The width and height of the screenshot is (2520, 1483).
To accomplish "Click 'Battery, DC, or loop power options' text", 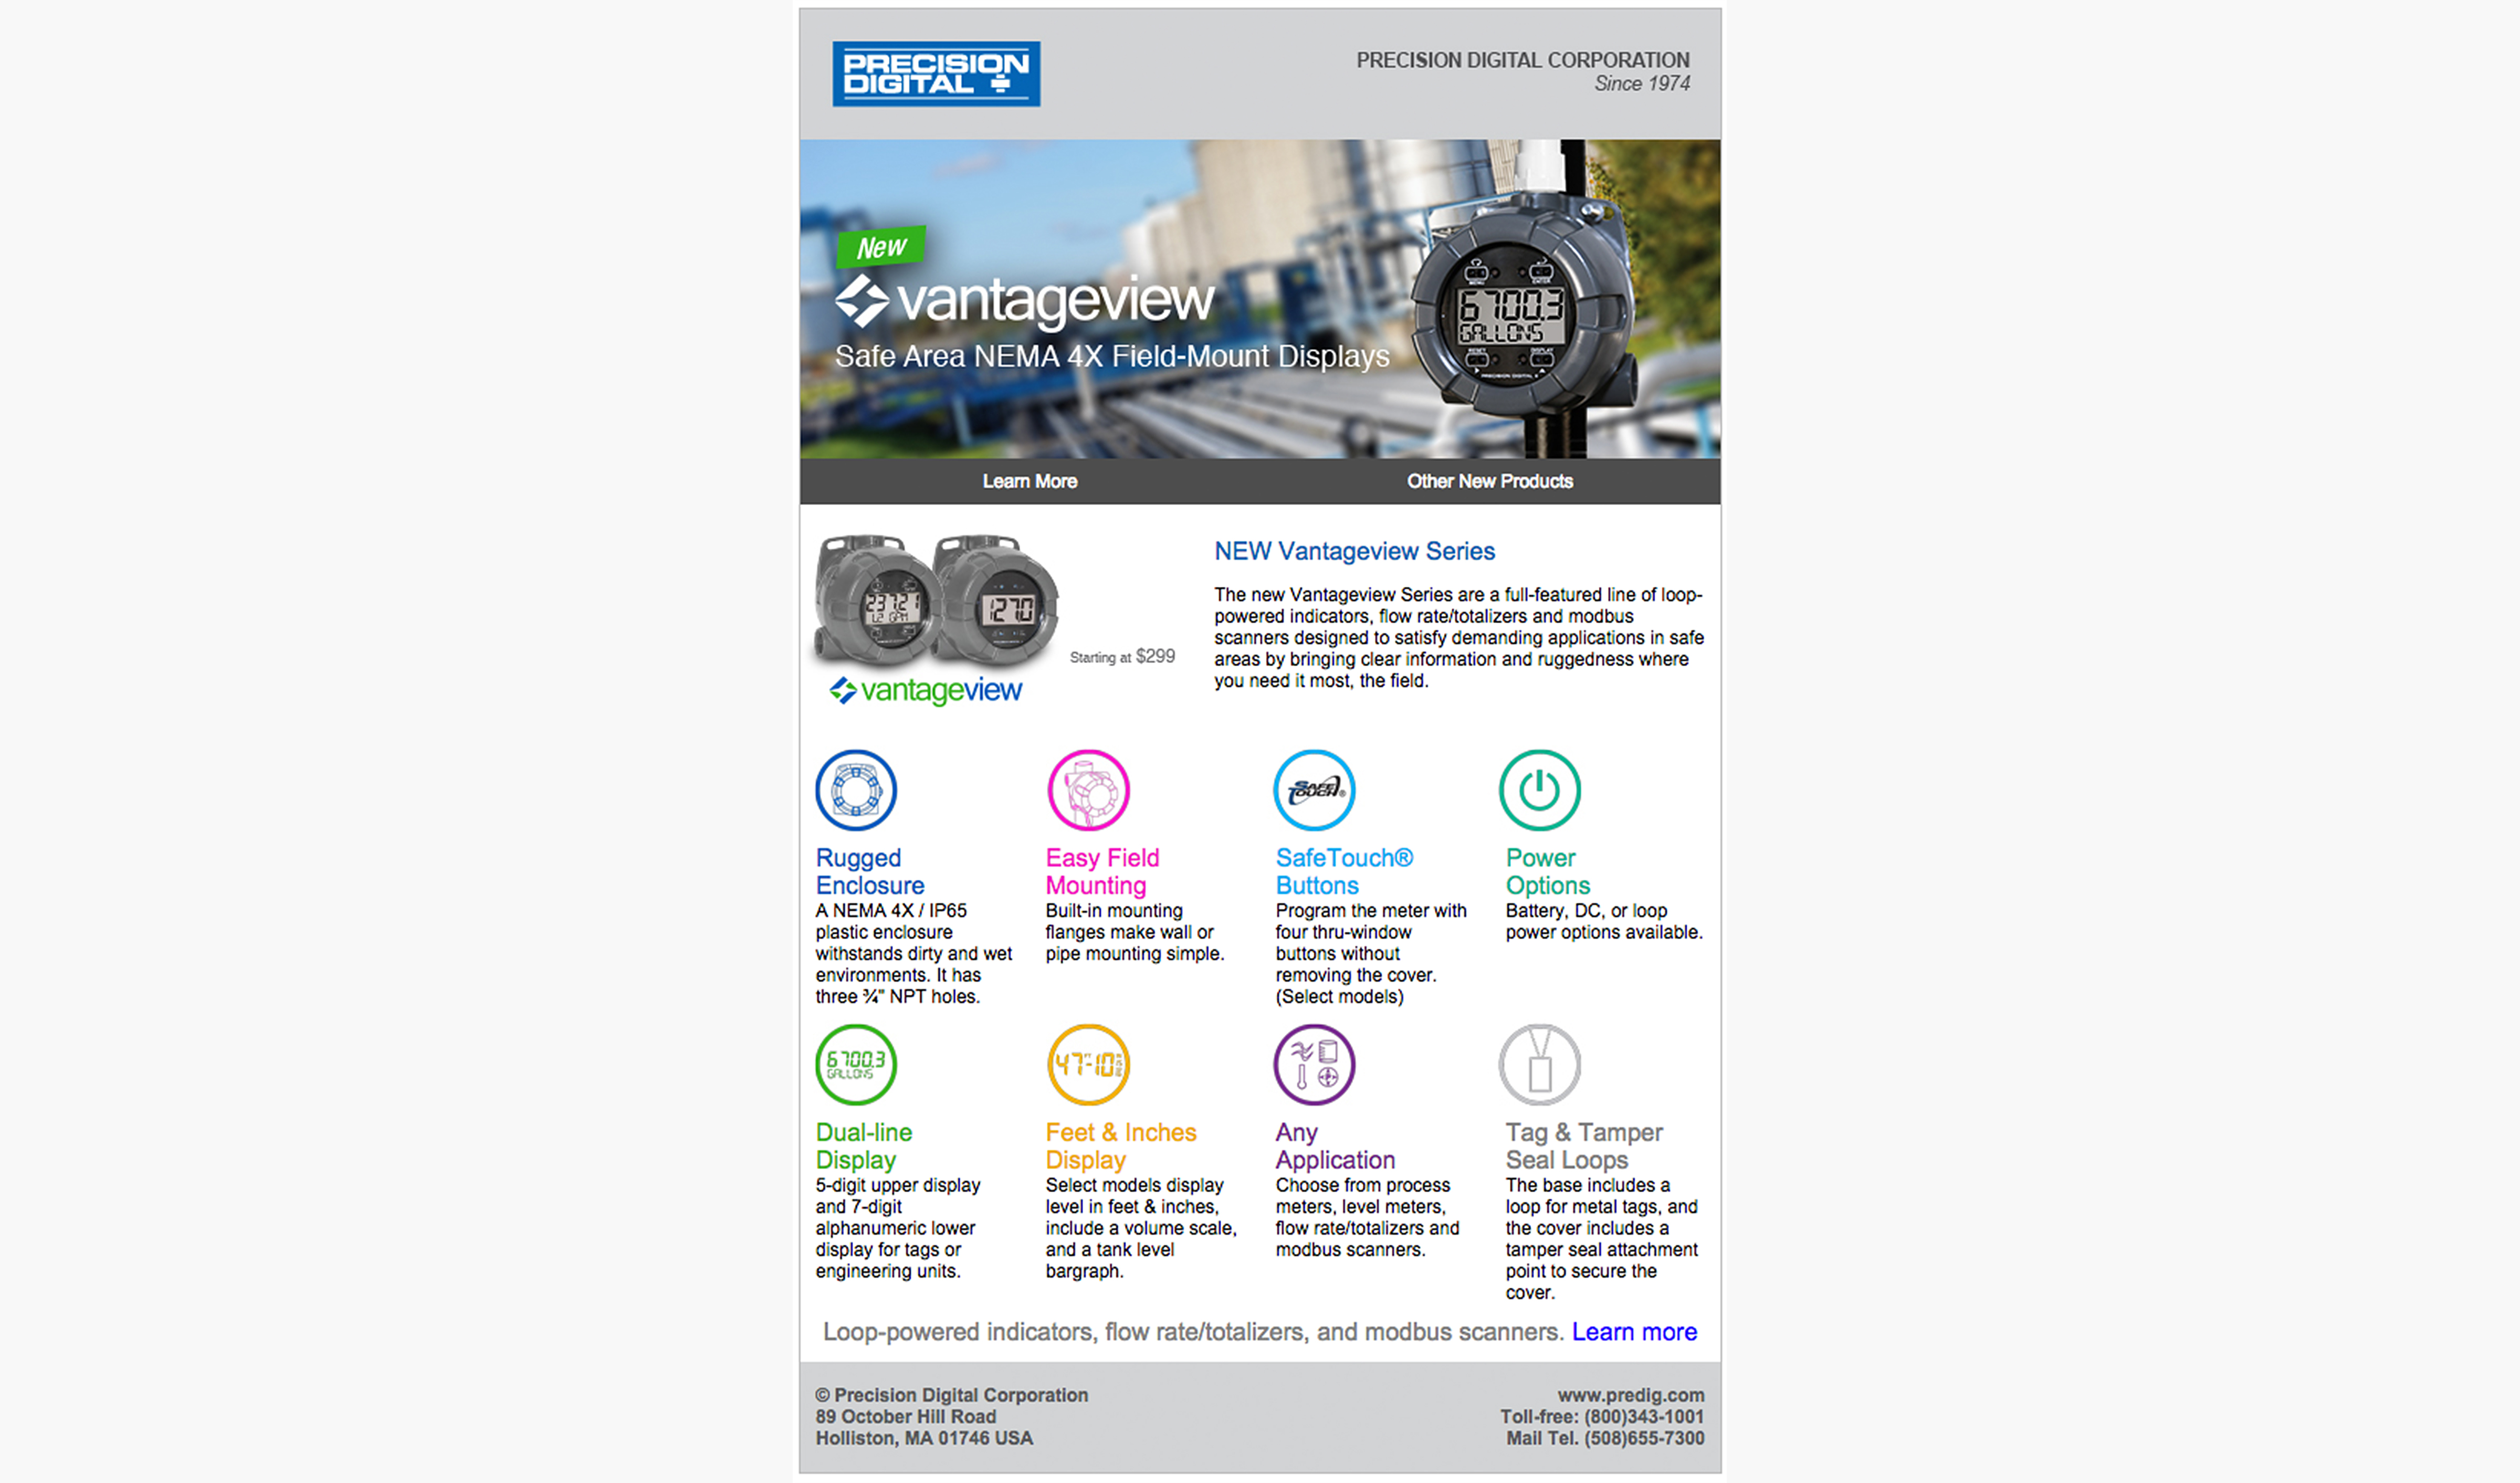I will click(1604, 921).
